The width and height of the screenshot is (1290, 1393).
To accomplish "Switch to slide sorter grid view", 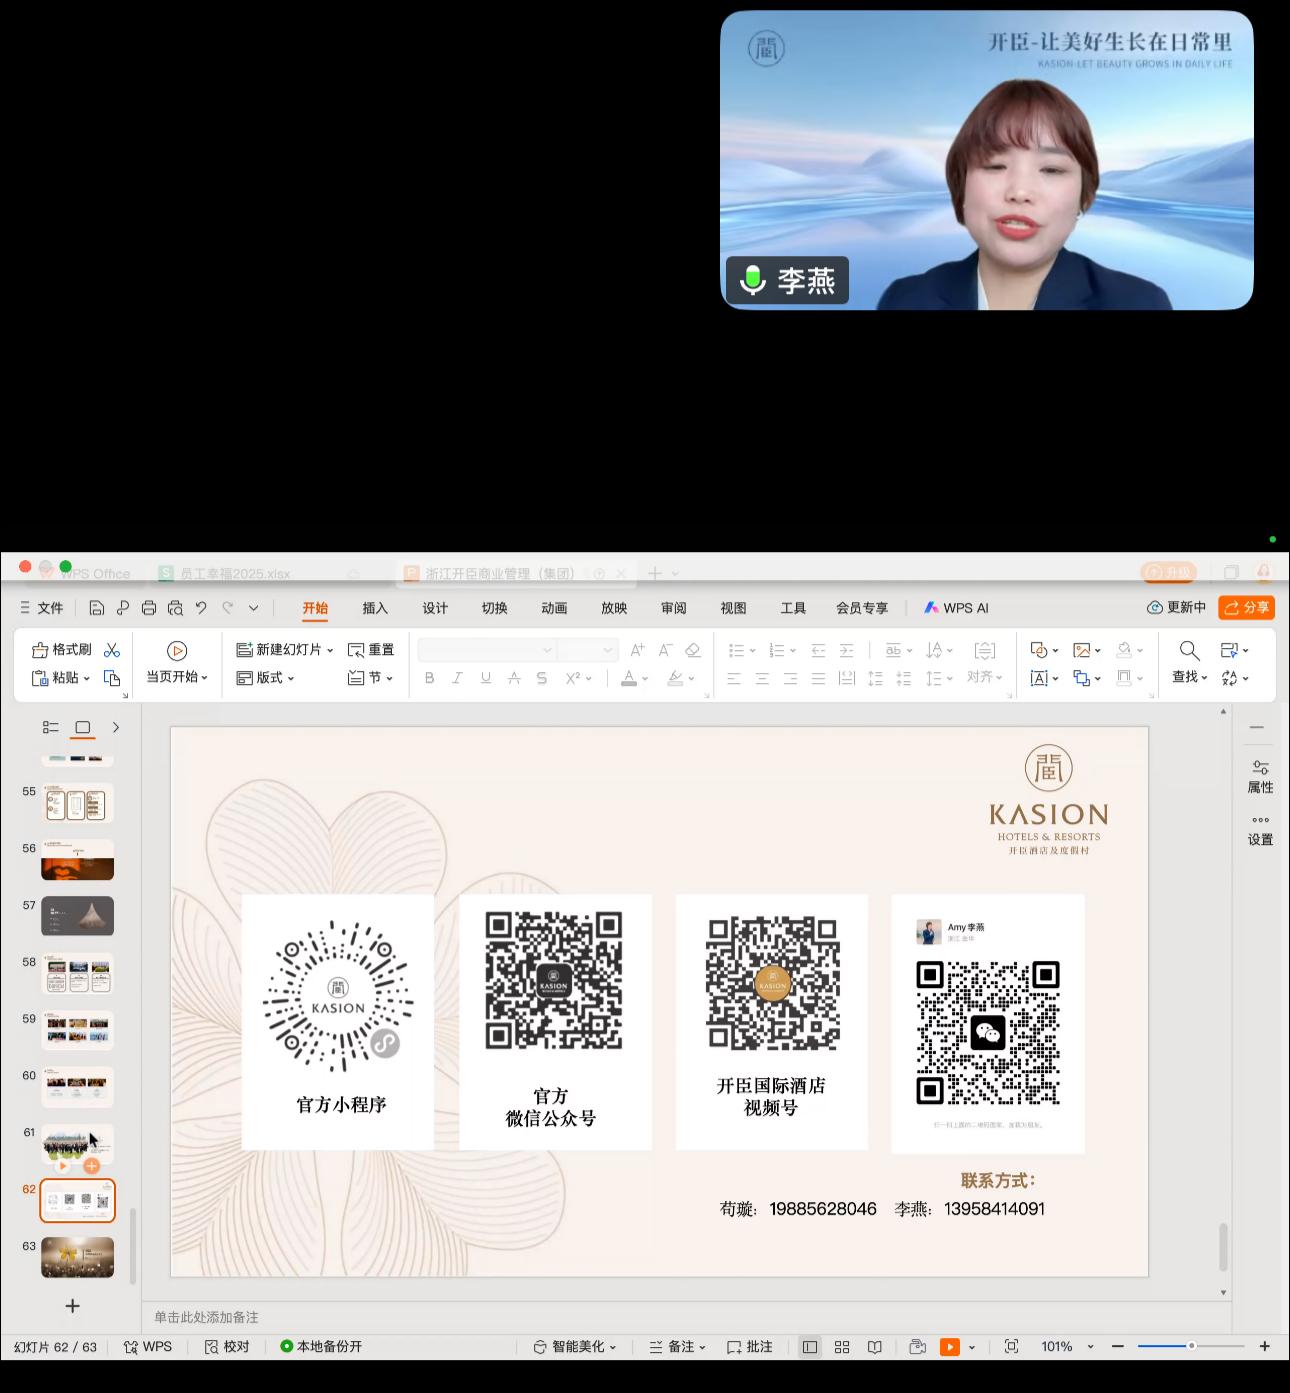I will [x=842, y=1347].
